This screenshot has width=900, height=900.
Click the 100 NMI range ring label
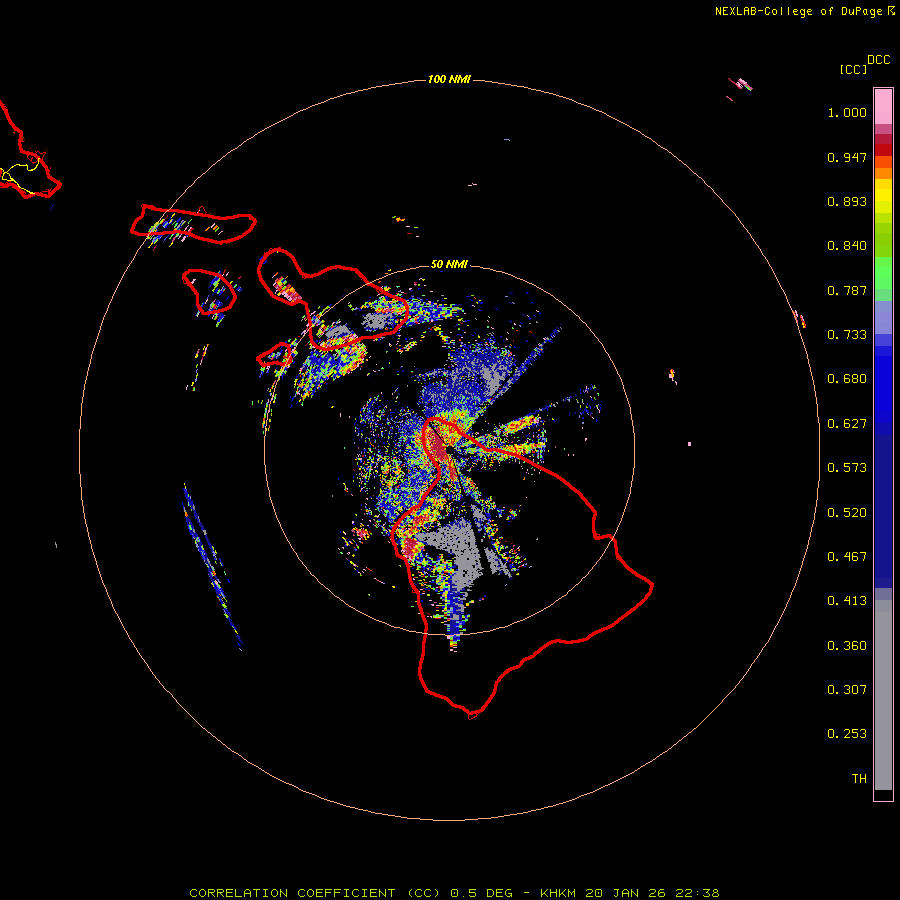(449, 79)
